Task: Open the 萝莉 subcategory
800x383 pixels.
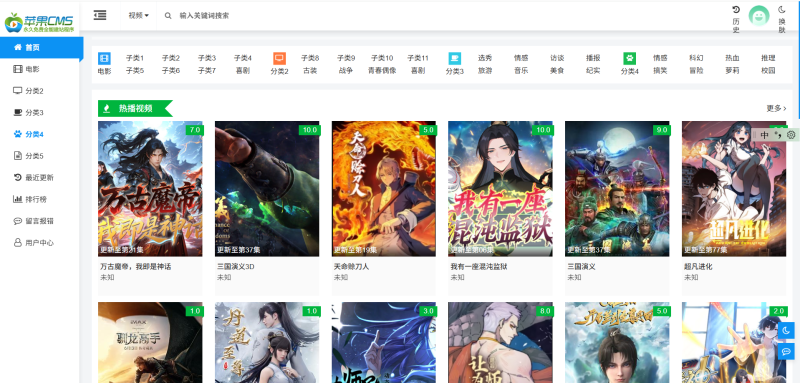Action: point(732,71)
